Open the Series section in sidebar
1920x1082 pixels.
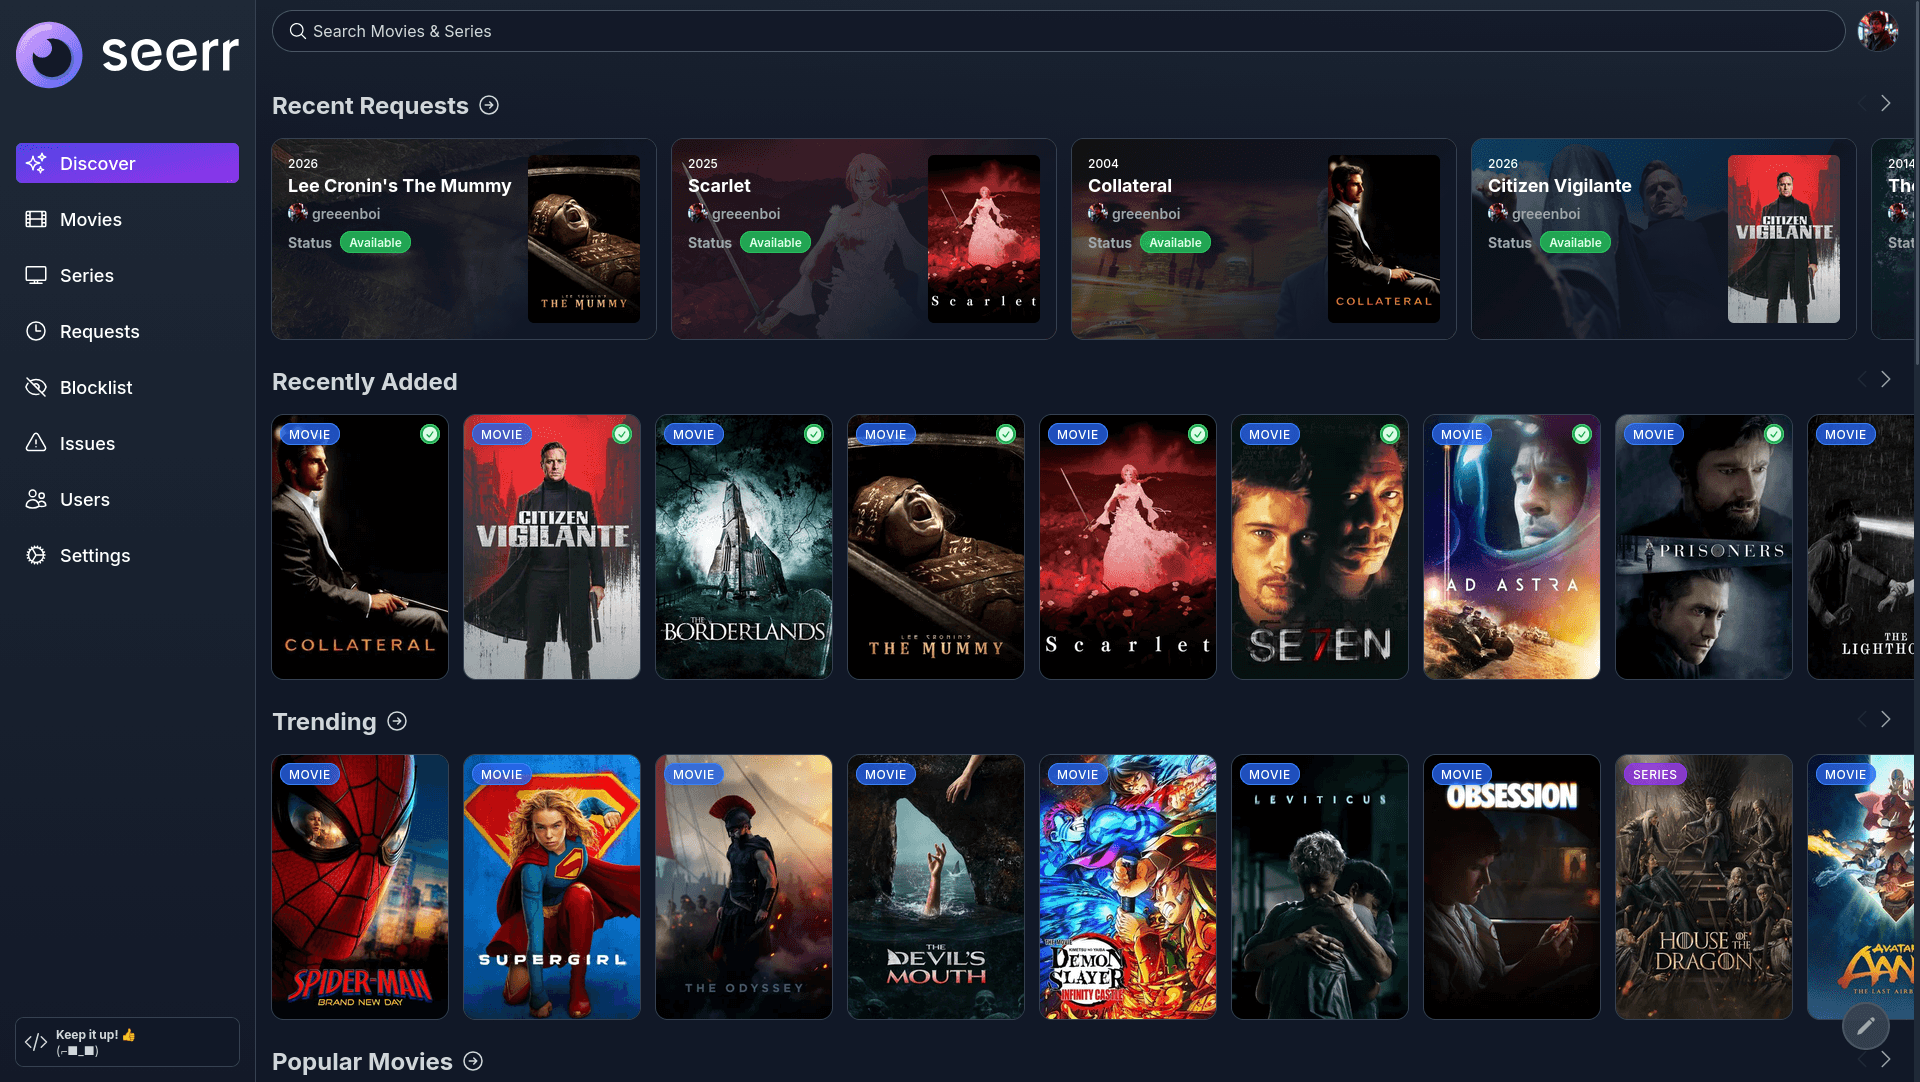coord(127,275)
